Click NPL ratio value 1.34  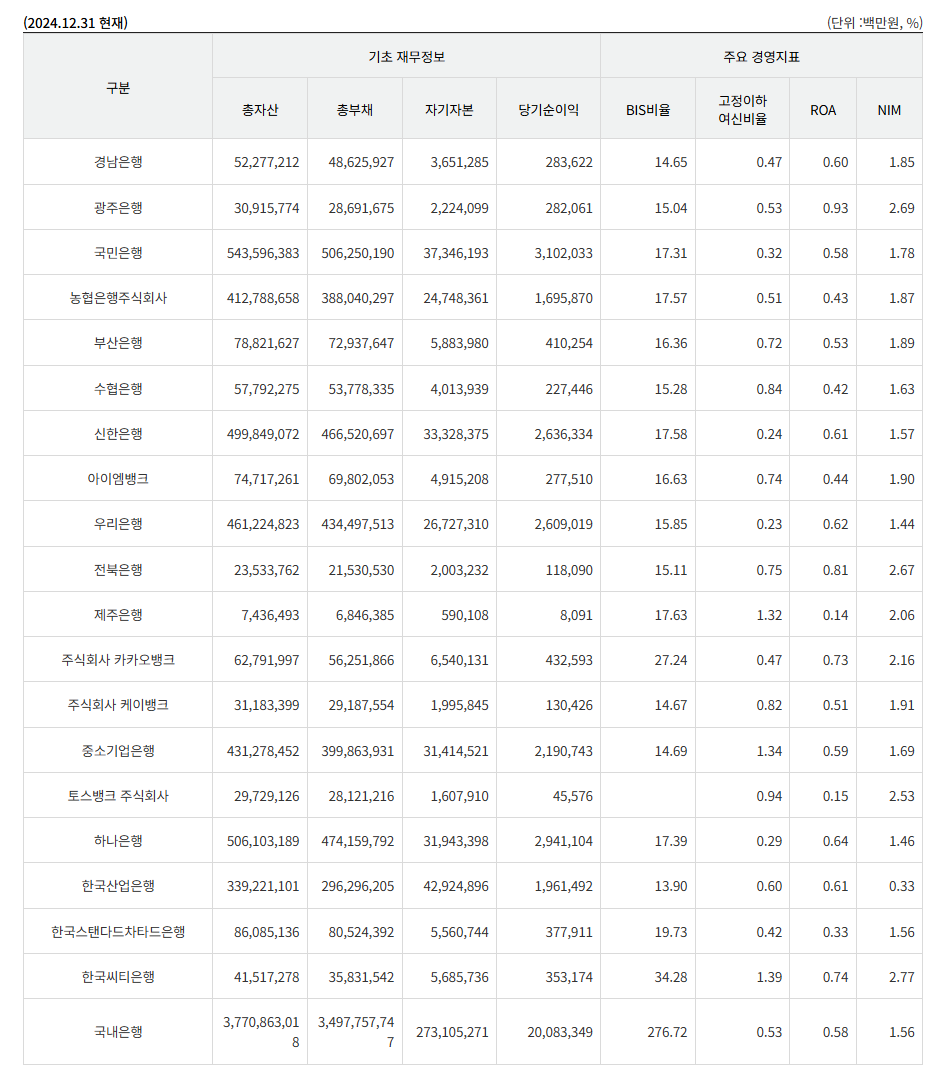(769, 751)
